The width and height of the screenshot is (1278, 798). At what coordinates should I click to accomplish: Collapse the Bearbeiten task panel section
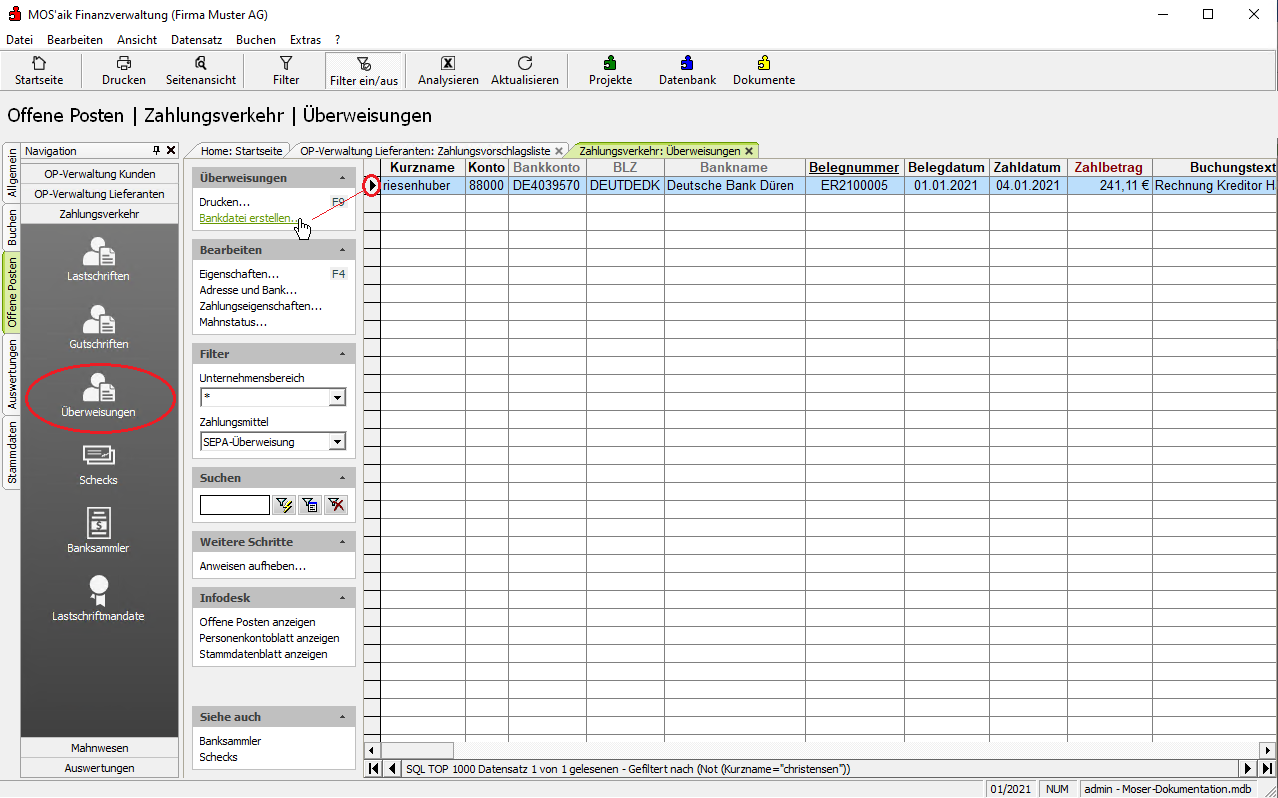(343, 250)
